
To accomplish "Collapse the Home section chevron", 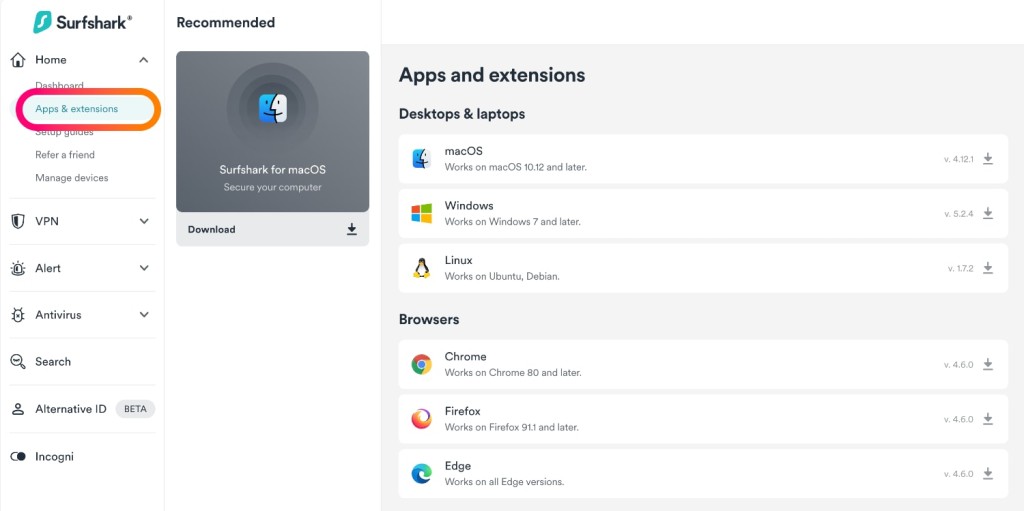I will (144, 59).
